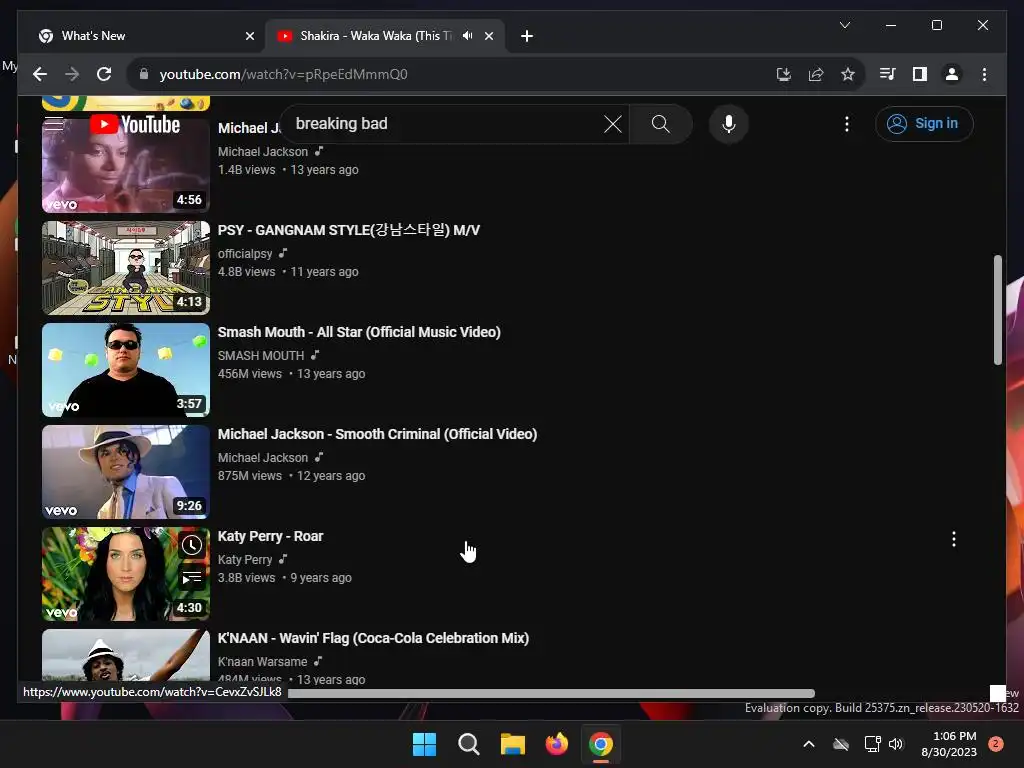Open Katy Perry - Roar video title
Image resolution: width=1024 pixels, height=768 pixels.
pos(270,536)
